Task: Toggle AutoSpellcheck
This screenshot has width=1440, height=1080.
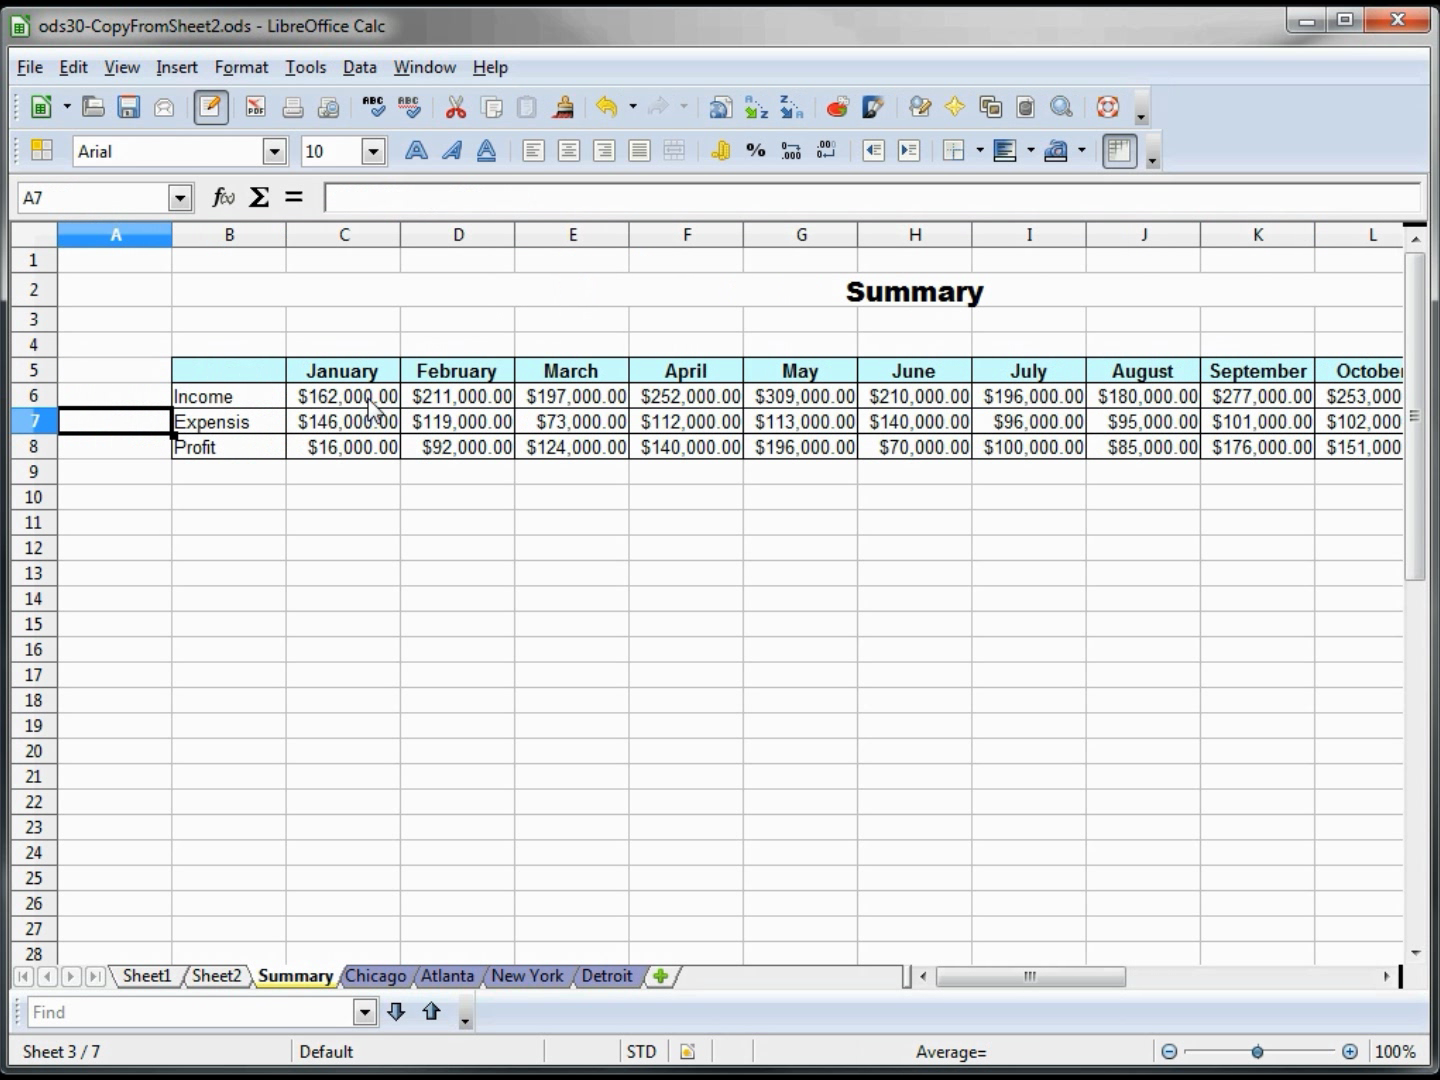Action: point(409,107)
